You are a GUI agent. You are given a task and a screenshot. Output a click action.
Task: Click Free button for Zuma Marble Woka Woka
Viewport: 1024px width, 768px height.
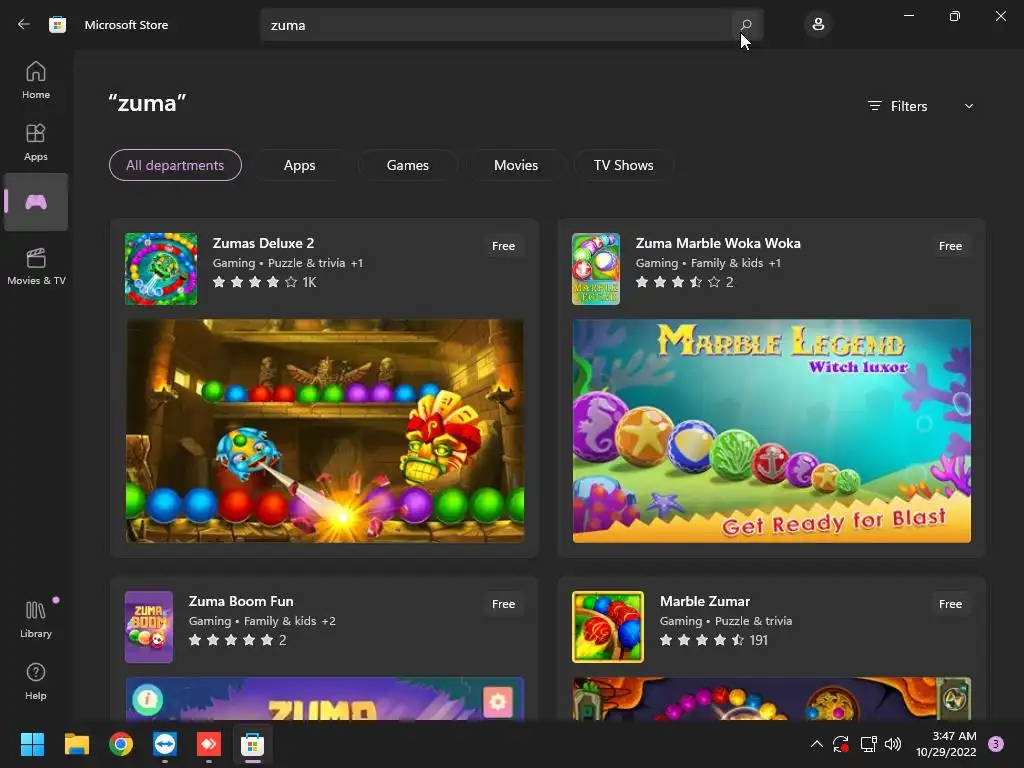click(950, 246)
